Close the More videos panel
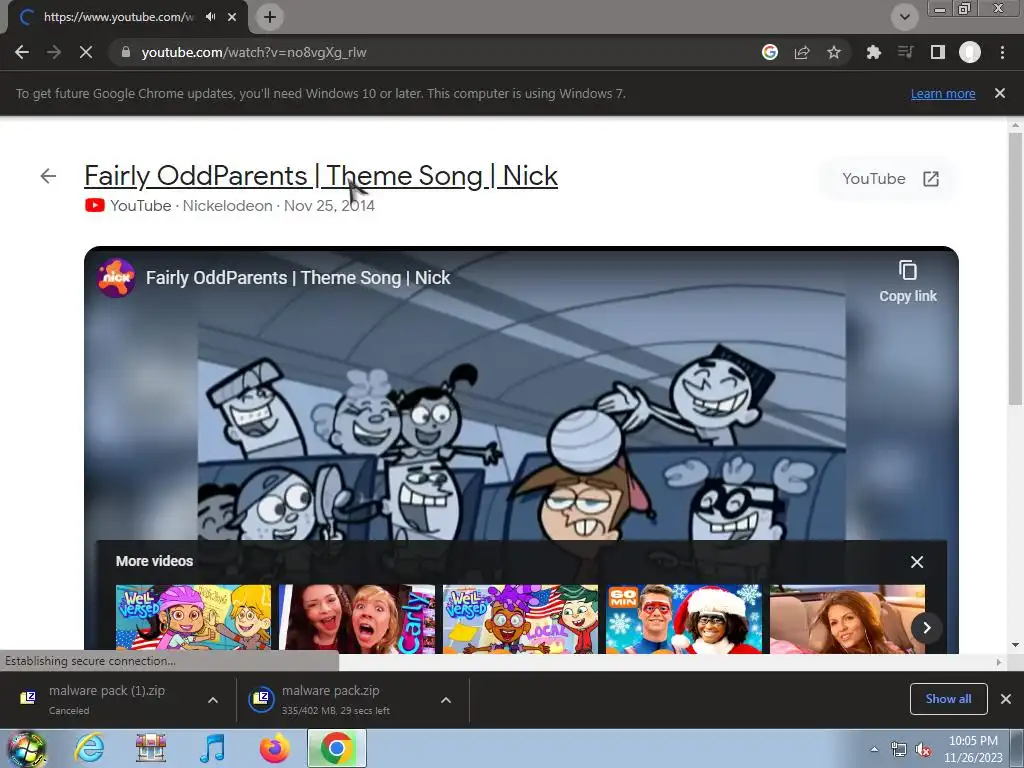Screen dimensions: 1024x768 pyautogui.click(x=917, y=562)
